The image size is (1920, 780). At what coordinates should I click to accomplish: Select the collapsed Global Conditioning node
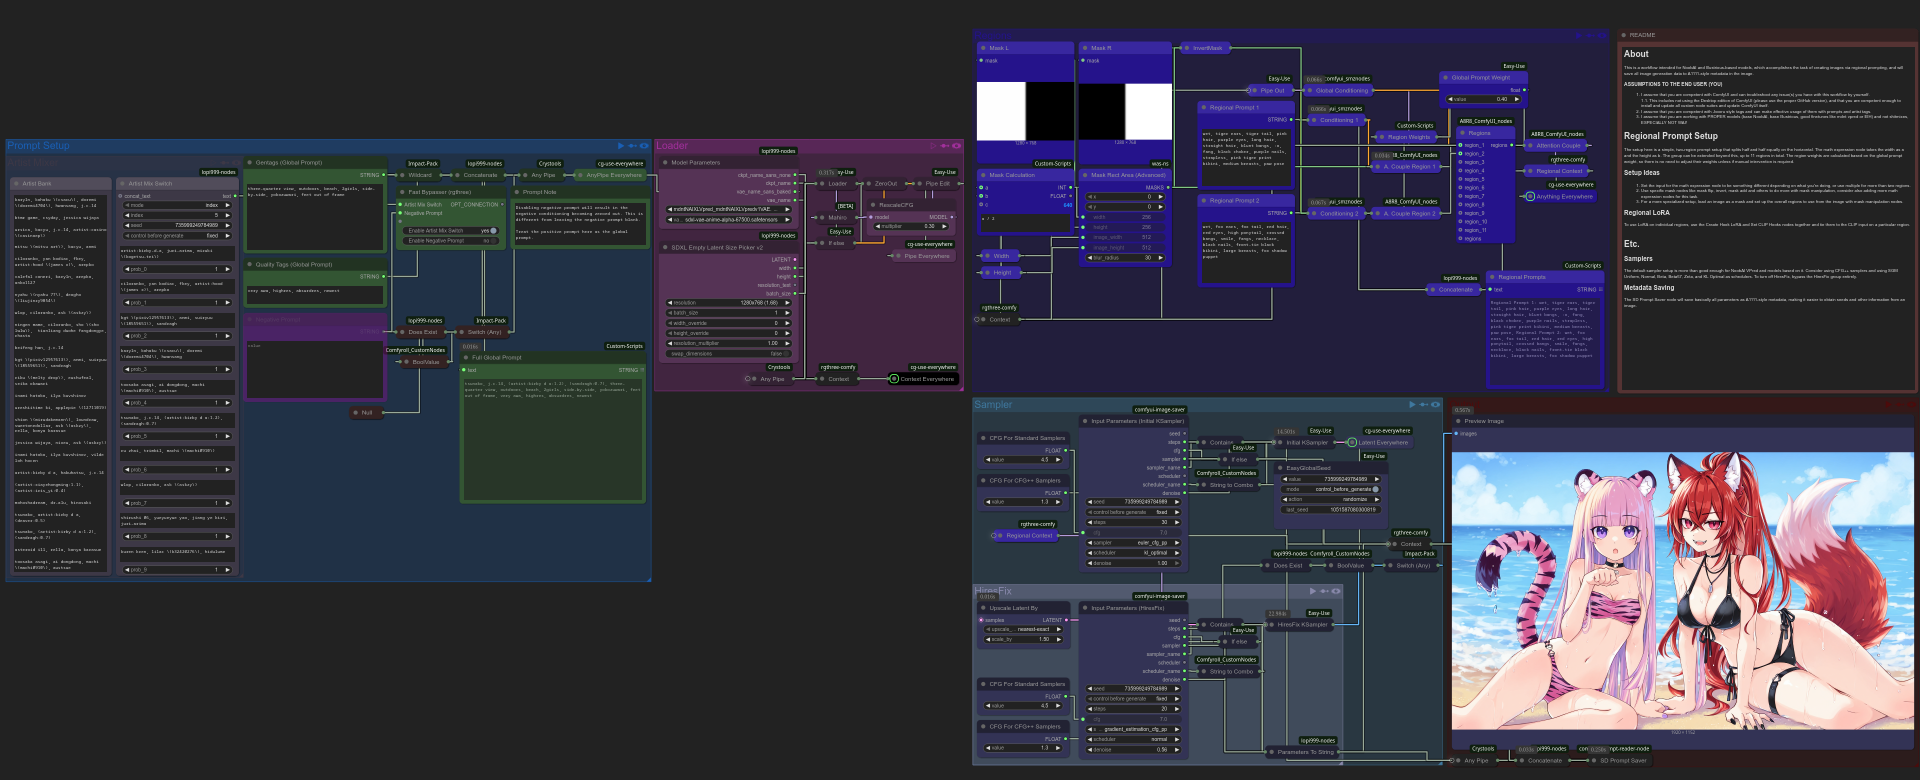1338,91
